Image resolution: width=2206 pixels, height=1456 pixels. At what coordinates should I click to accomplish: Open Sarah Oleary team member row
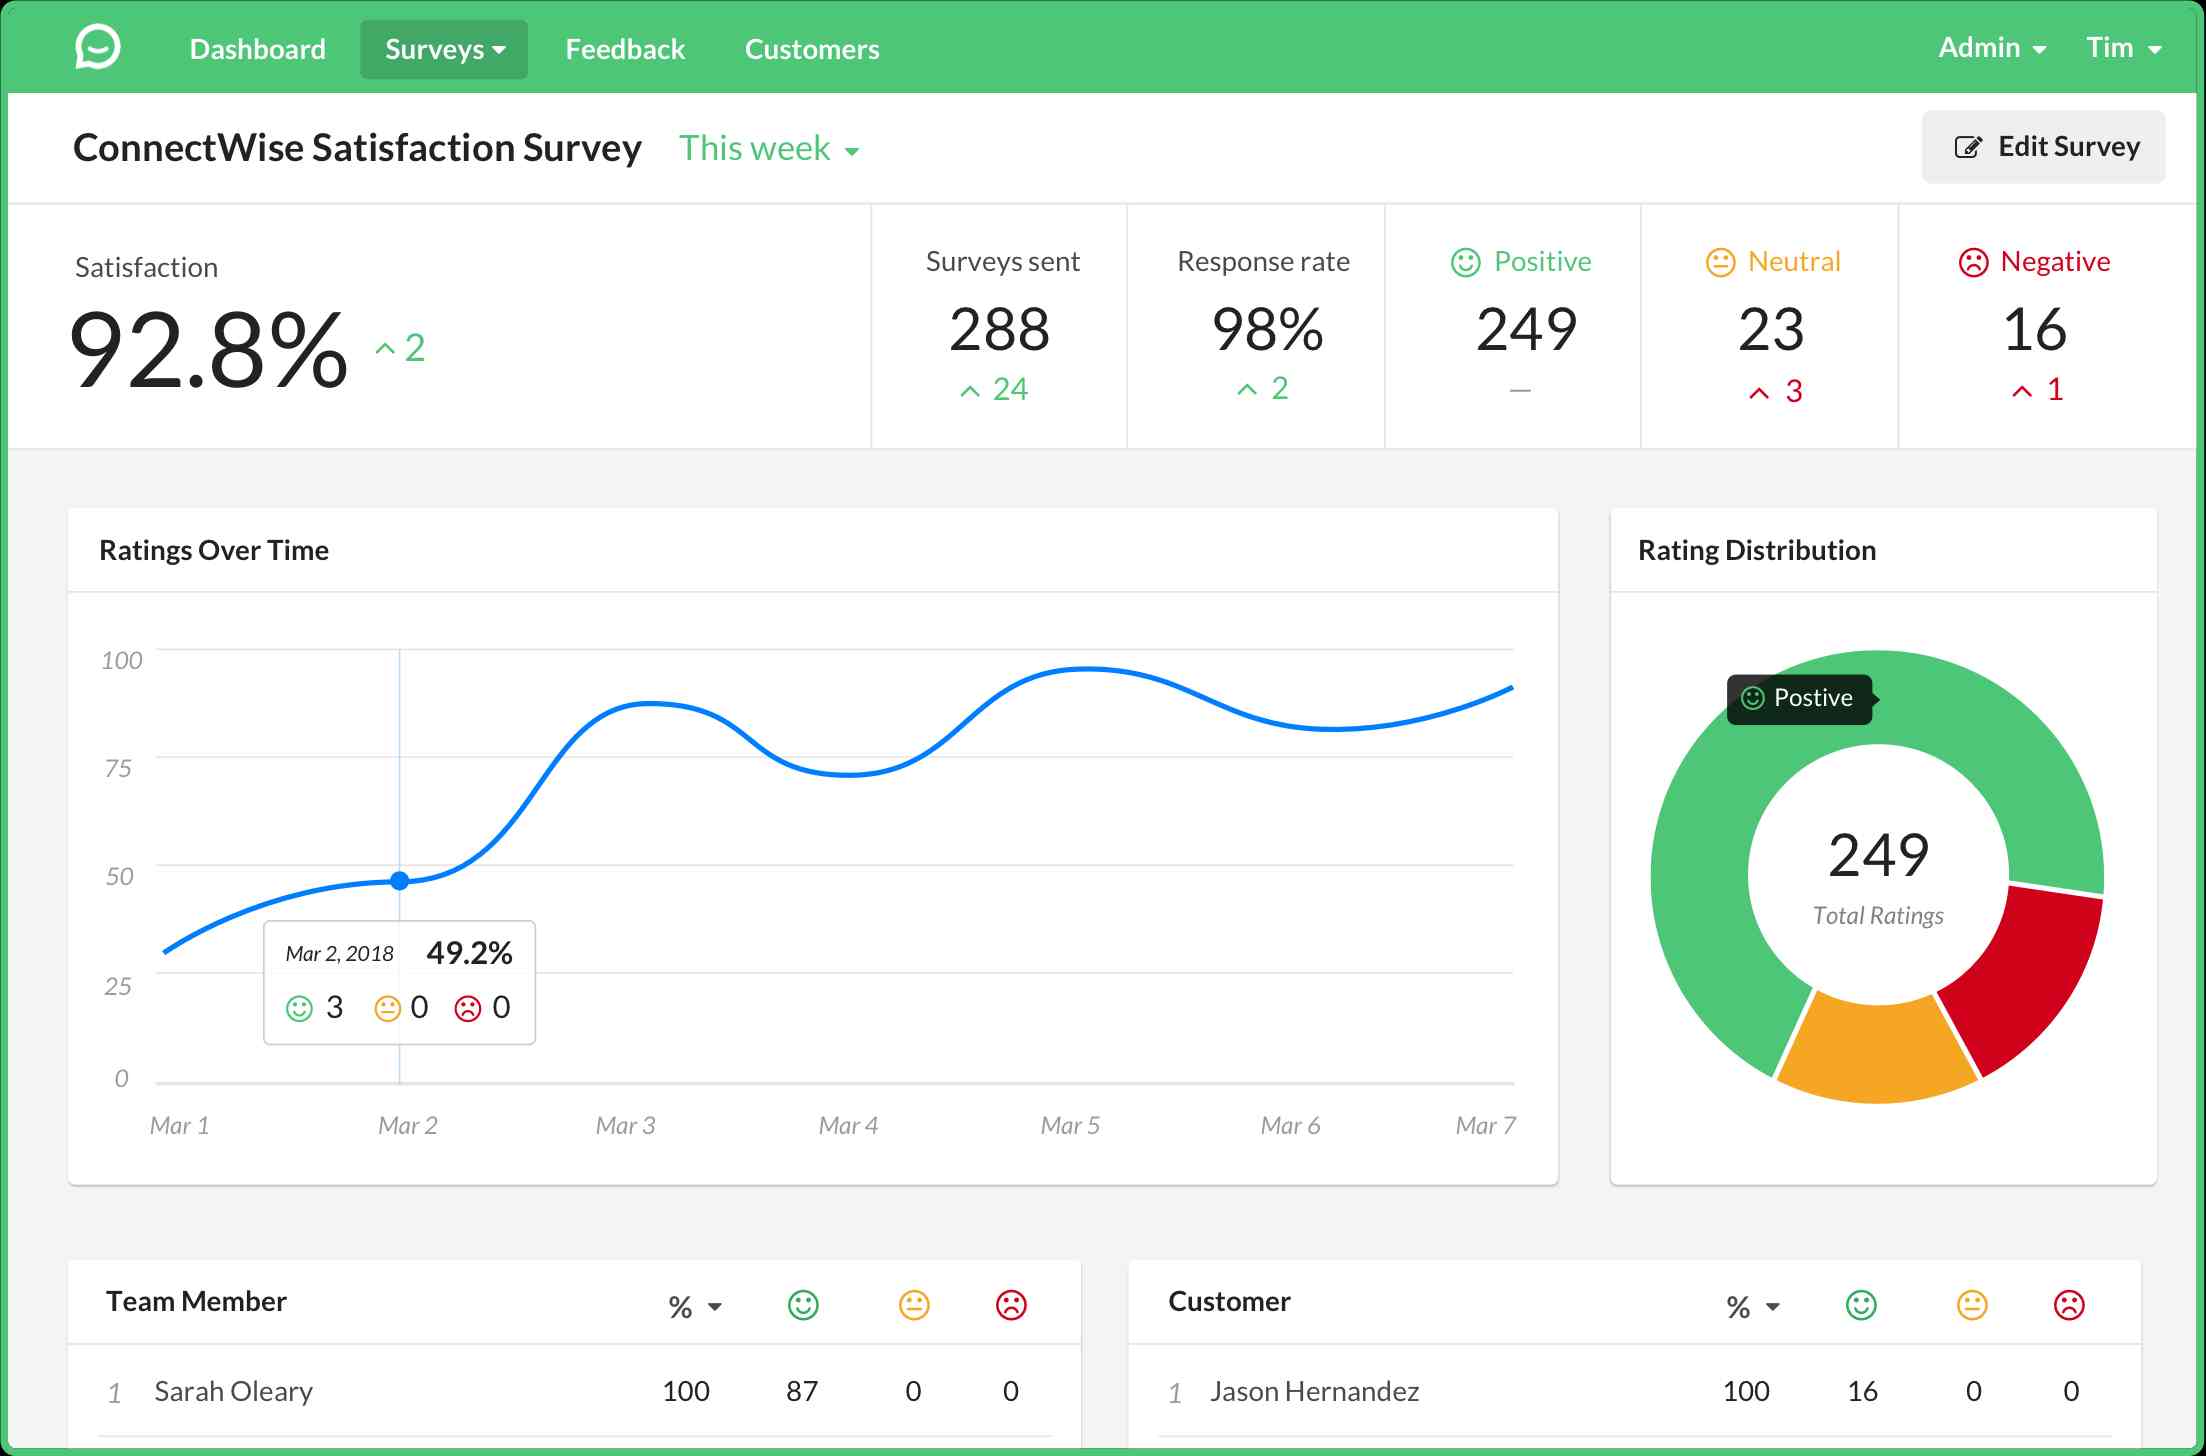click(233, 1391)
